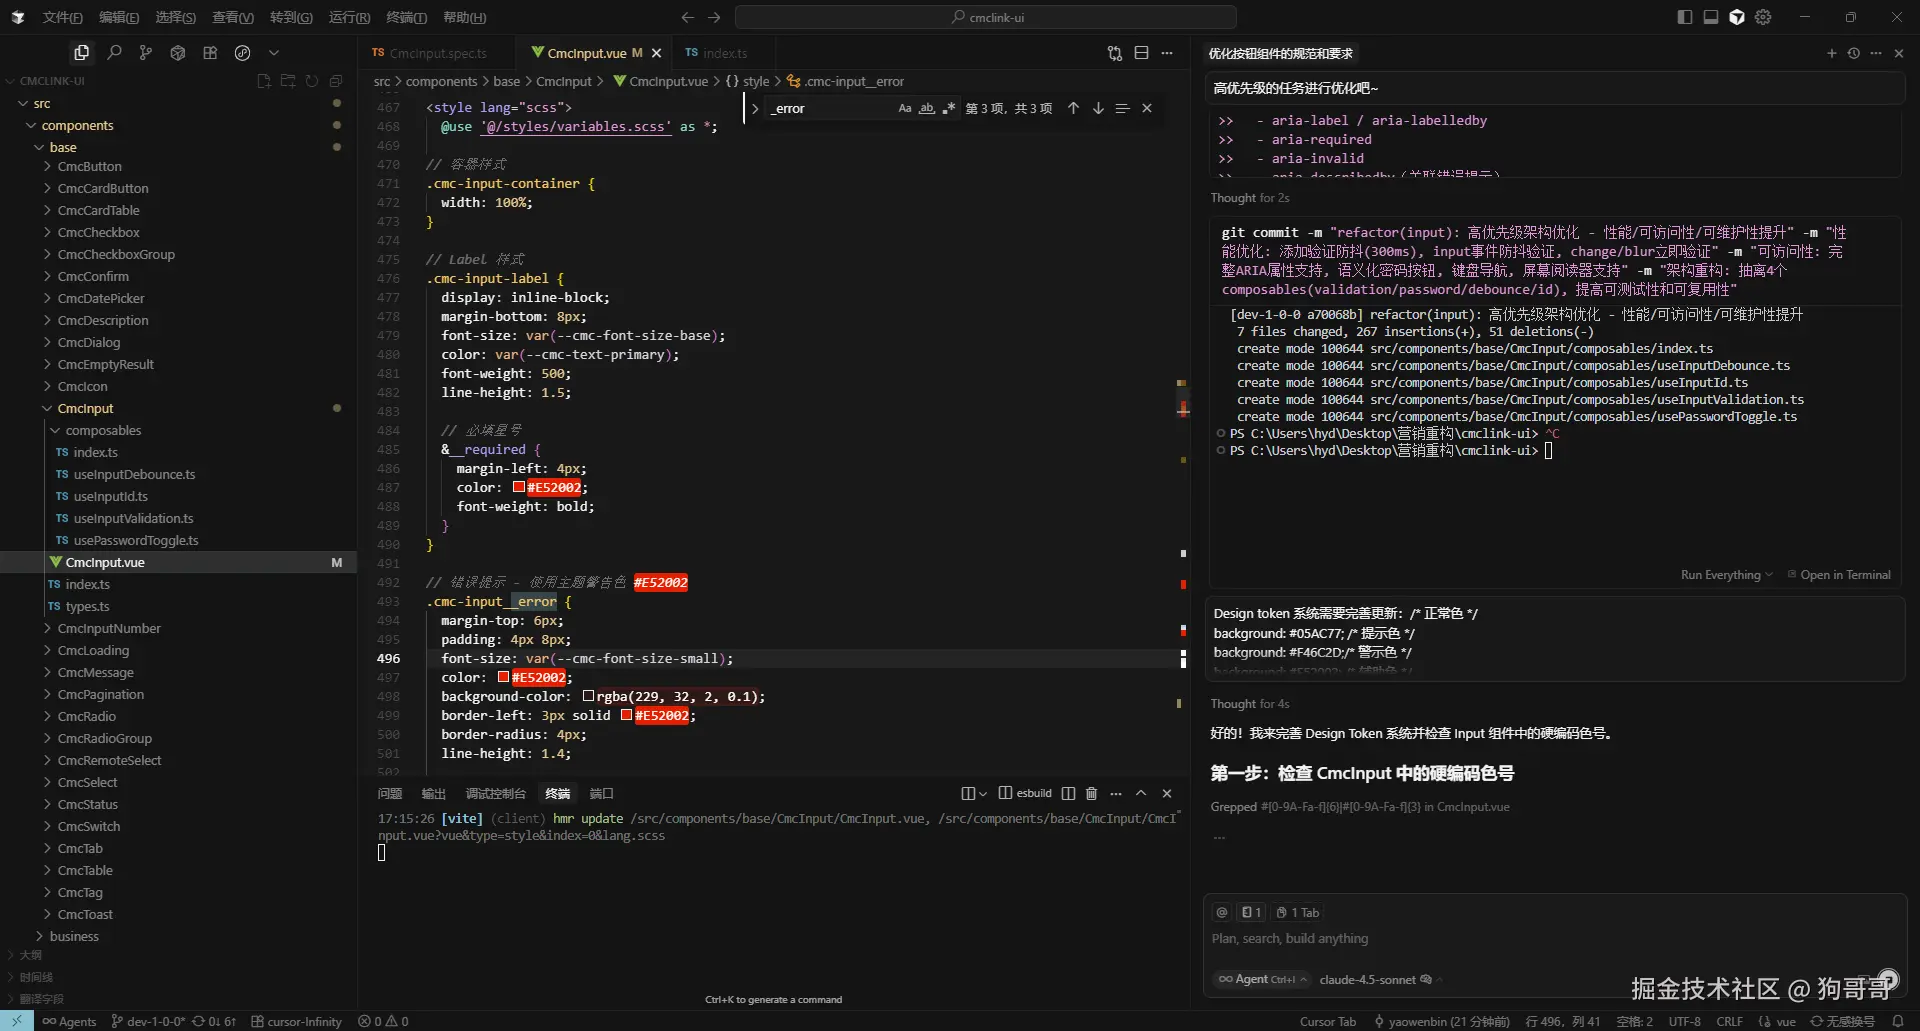Click the New File icon in explorer header

click(x=264, y=81)
